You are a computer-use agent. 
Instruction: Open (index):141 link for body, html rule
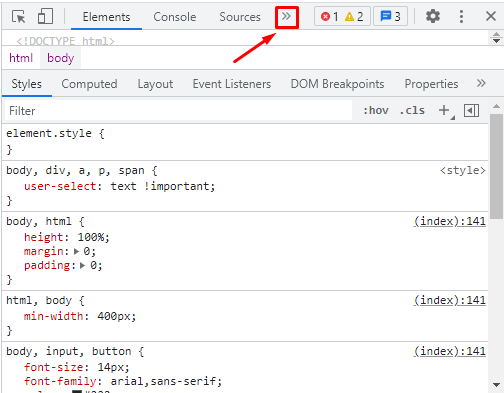[x=450, y=221]
